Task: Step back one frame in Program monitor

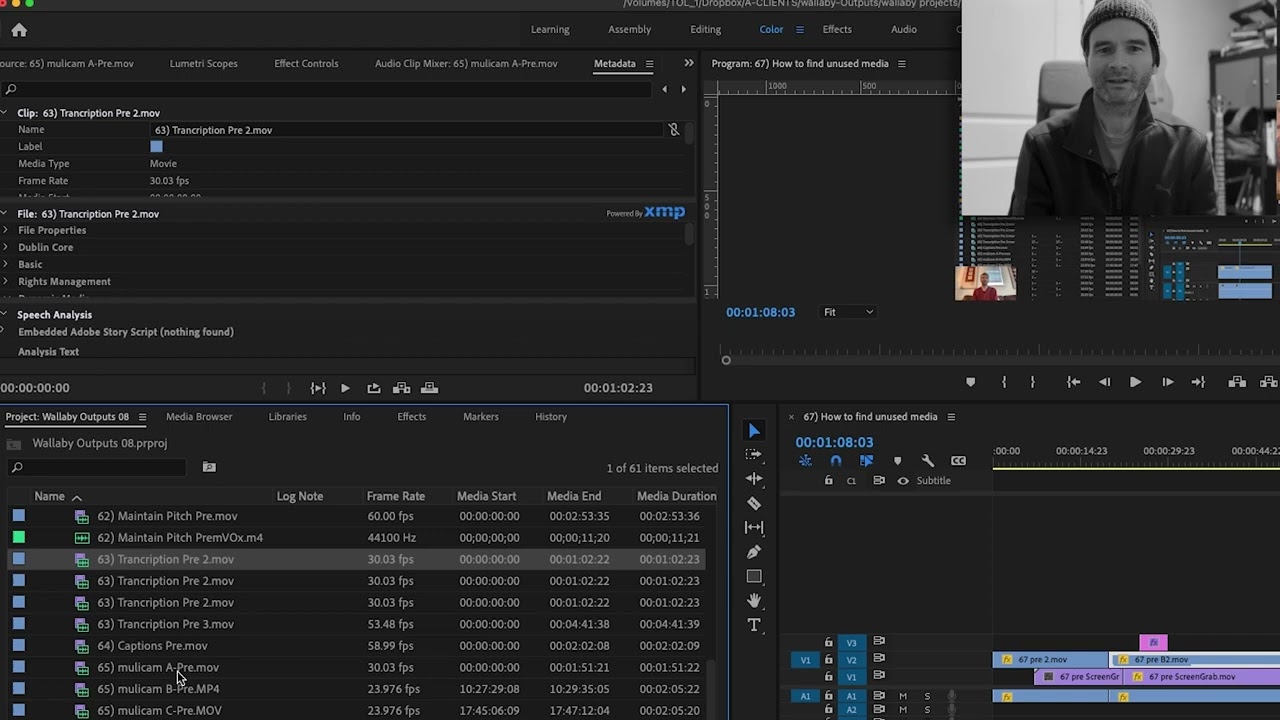Action: 1104,382
